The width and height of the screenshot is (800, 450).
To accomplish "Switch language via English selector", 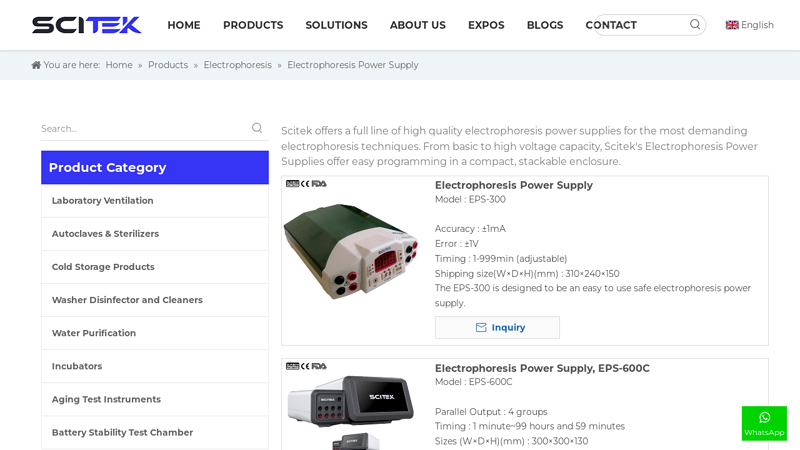I will click(x=757, y=25).
